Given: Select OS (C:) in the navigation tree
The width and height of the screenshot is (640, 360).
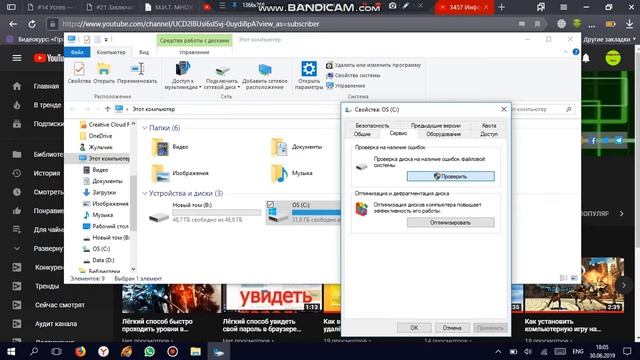Looking at the screenshot, I should [97, 249].
